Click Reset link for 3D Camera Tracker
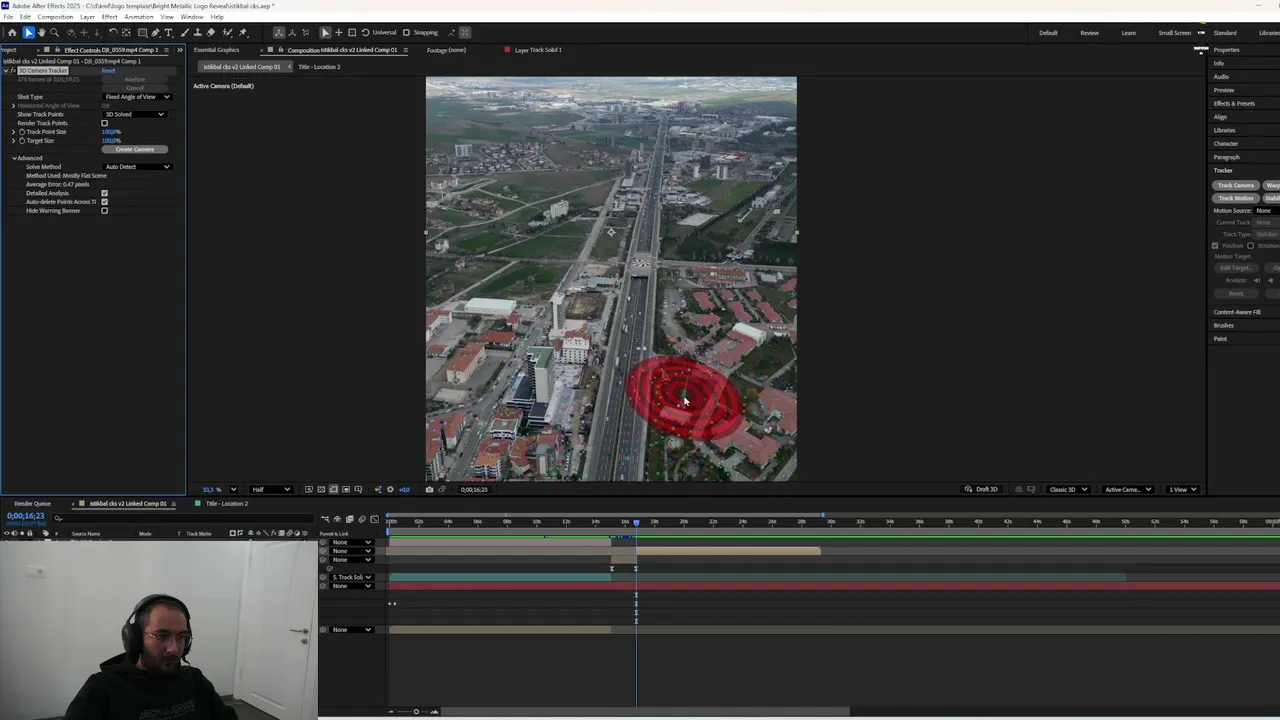Screen dimensions: 1280x720 pyautogui.click(x=108, y=71)
